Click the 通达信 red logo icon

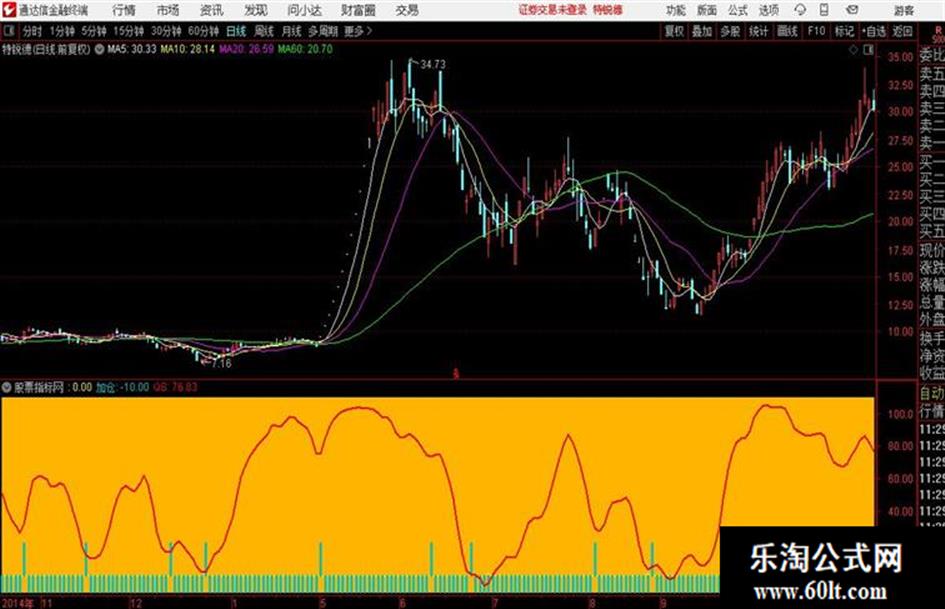point(8,10)
